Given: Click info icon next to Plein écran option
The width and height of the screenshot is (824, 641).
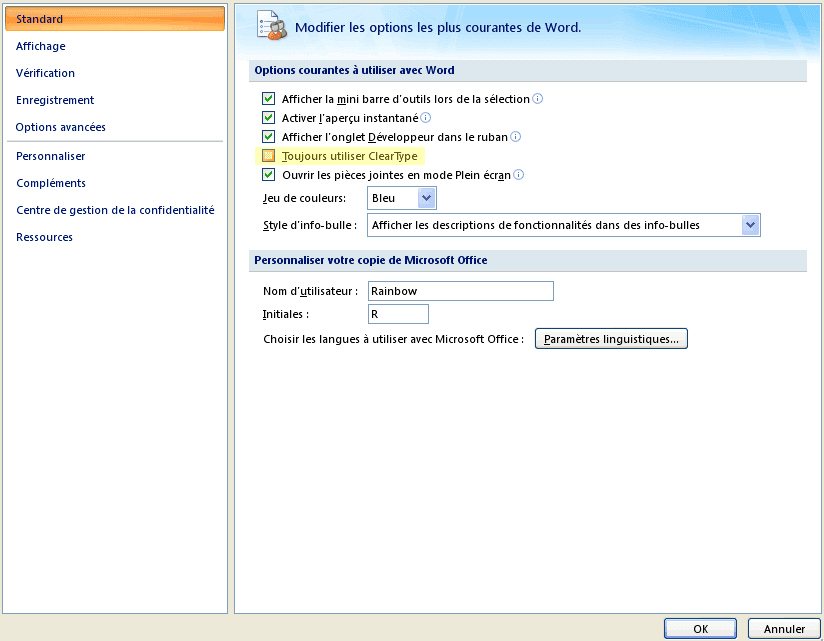Looking at the screenshot, I should pos(518,175).
